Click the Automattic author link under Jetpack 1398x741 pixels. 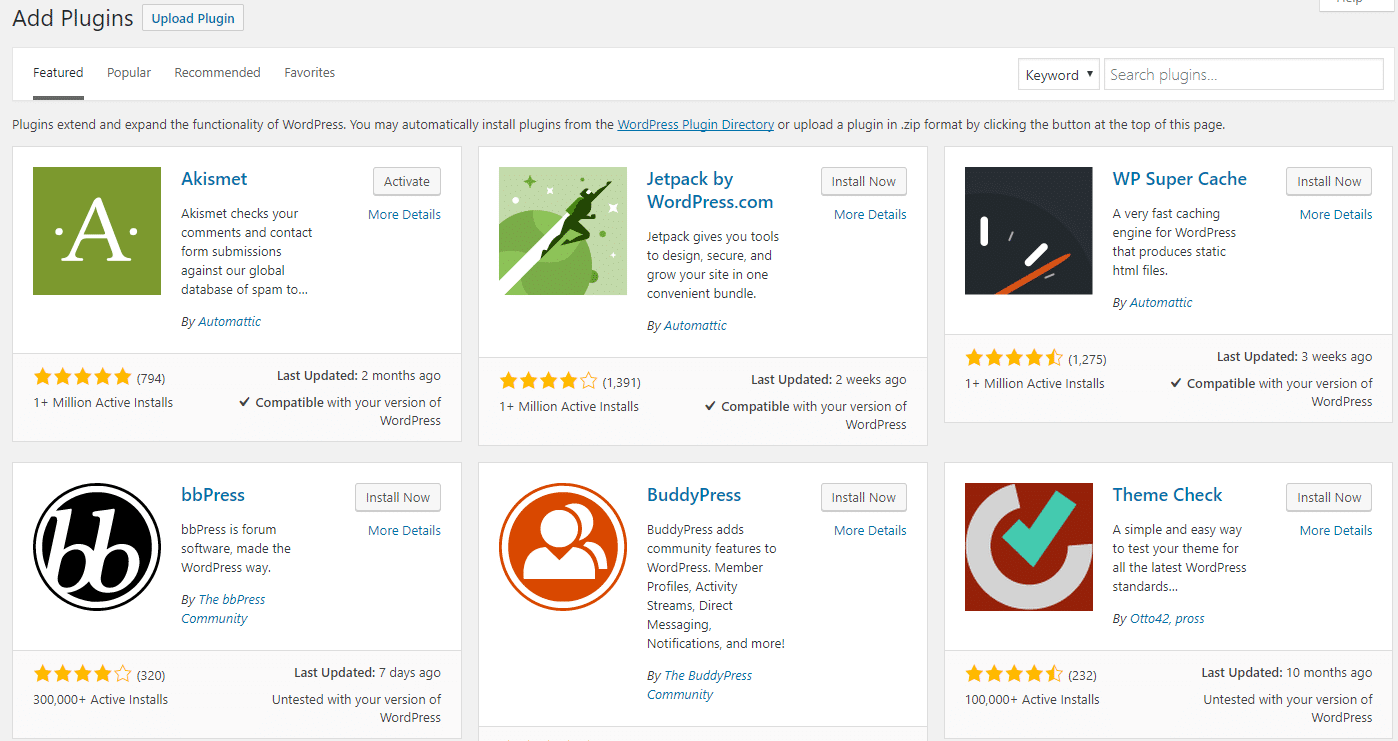coord(695,324)
